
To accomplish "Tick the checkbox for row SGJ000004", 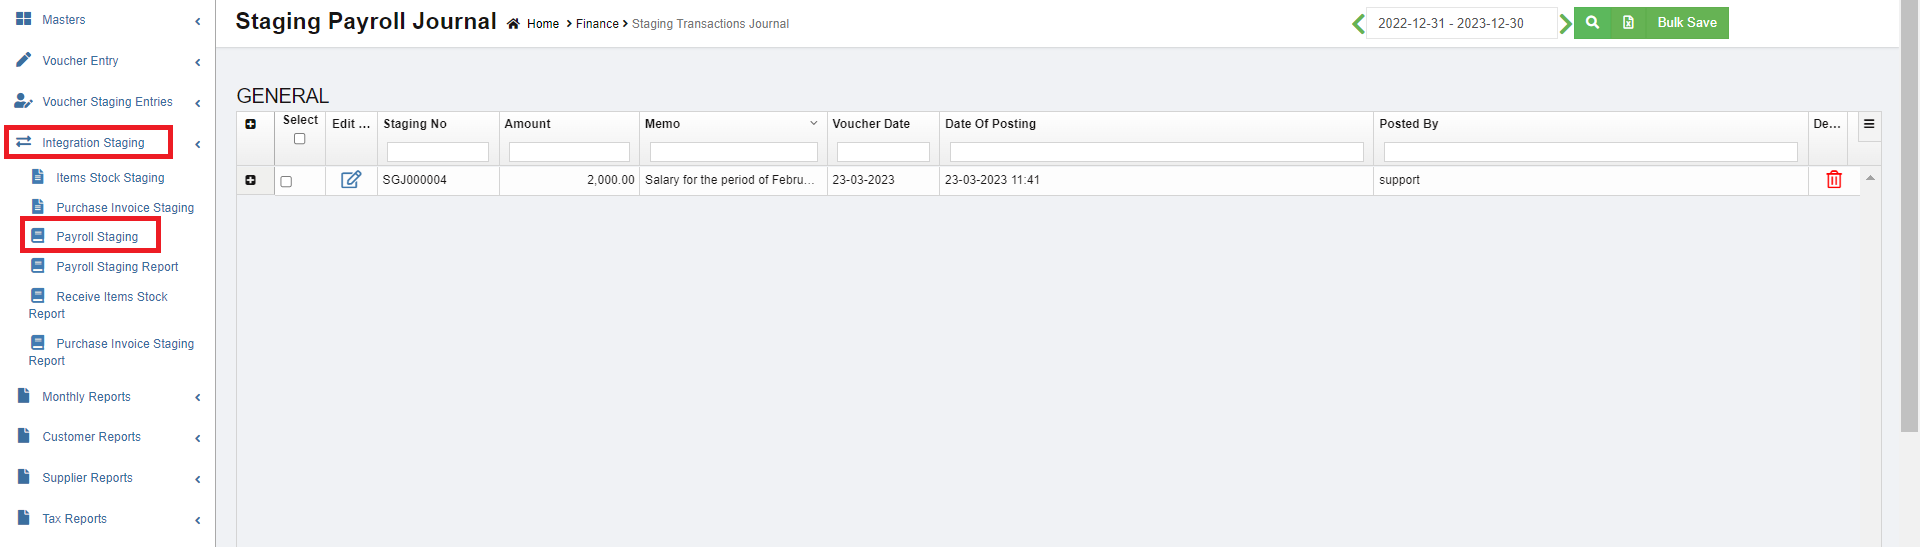I will [286, 181].
